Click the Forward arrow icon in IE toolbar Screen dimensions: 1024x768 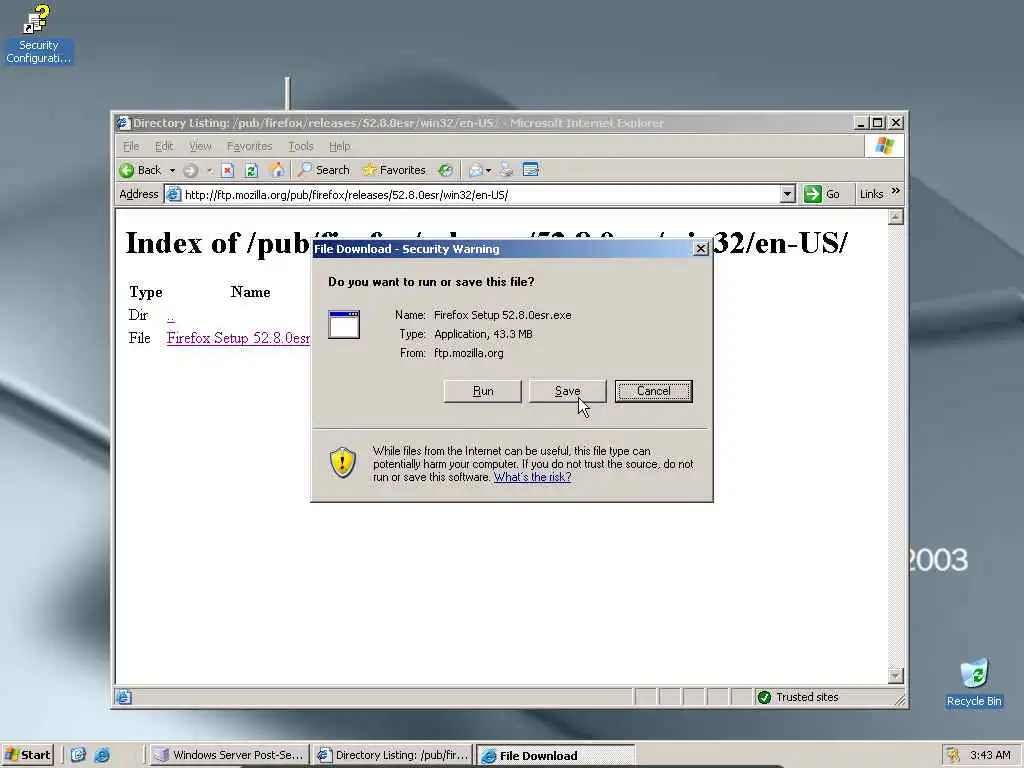[x=191, y=170]
